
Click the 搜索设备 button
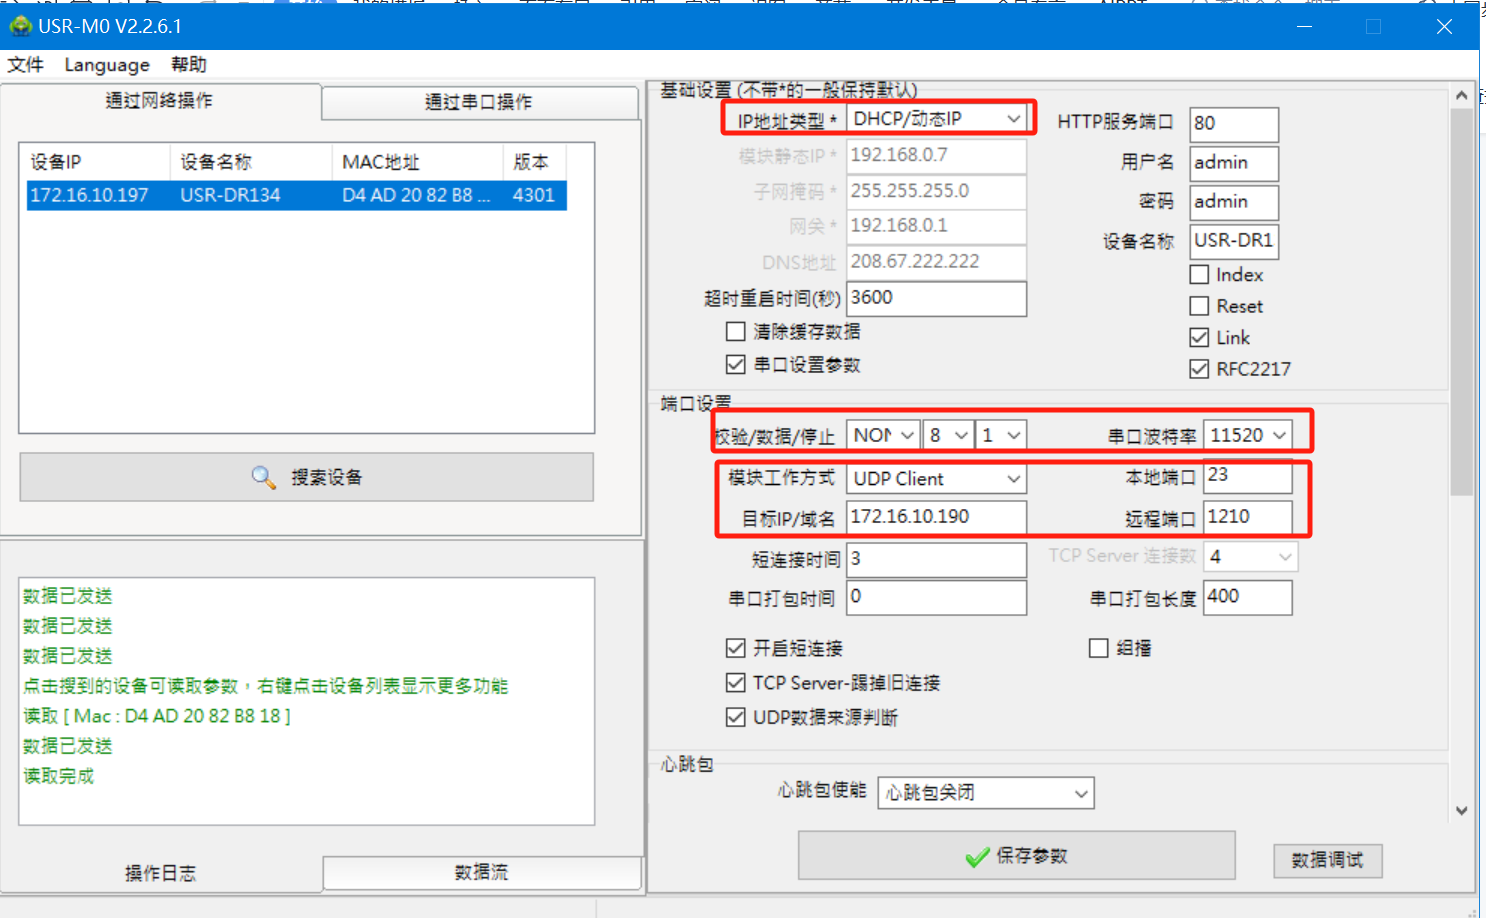coord(306,477)
